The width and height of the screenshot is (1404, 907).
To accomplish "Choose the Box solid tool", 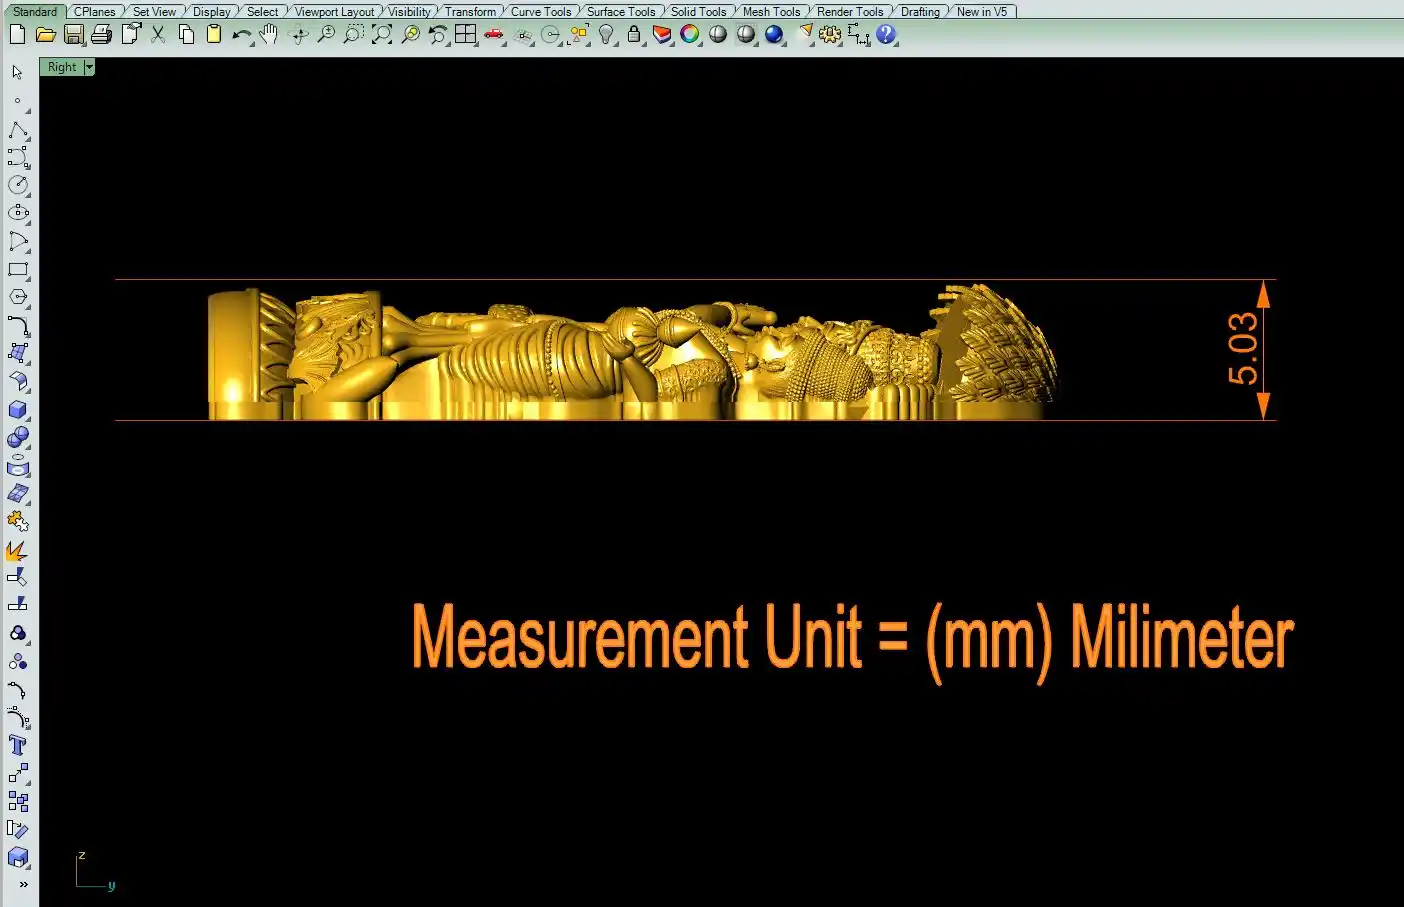I will (18, 410).
